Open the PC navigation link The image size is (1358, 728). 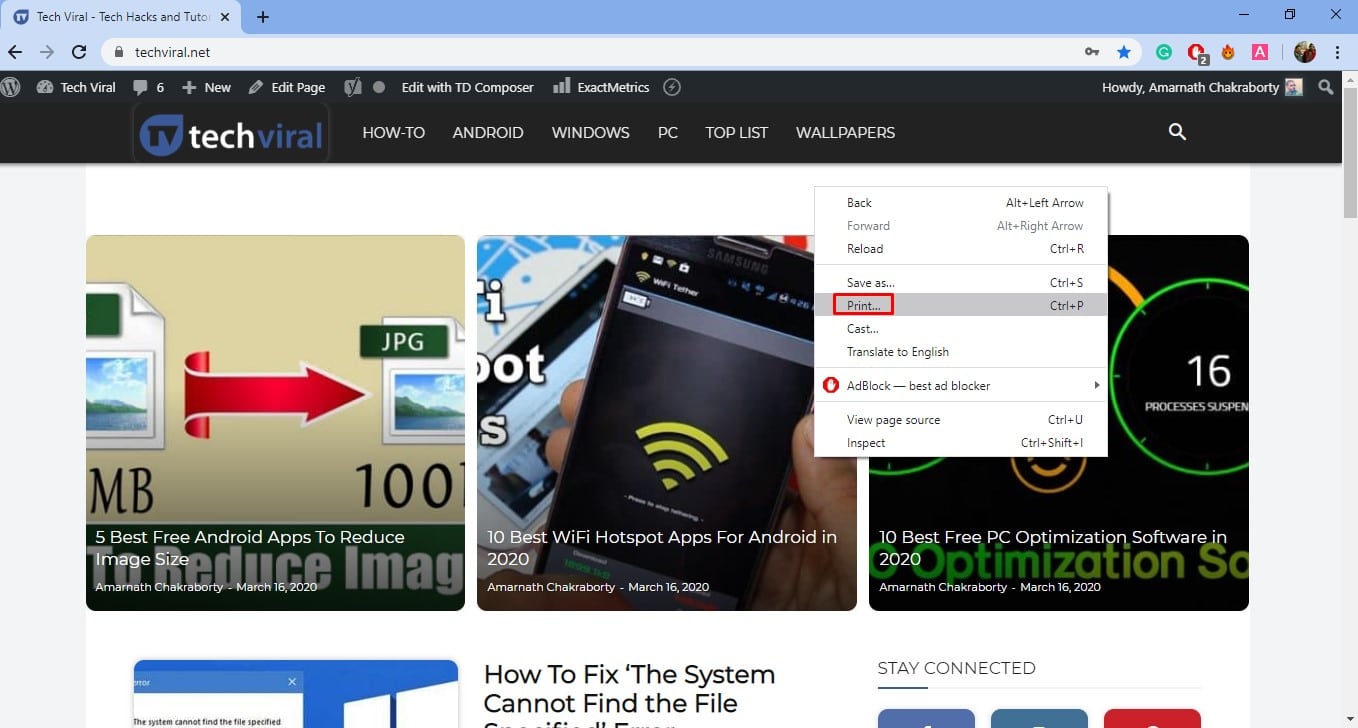click(x=668, y=132)
